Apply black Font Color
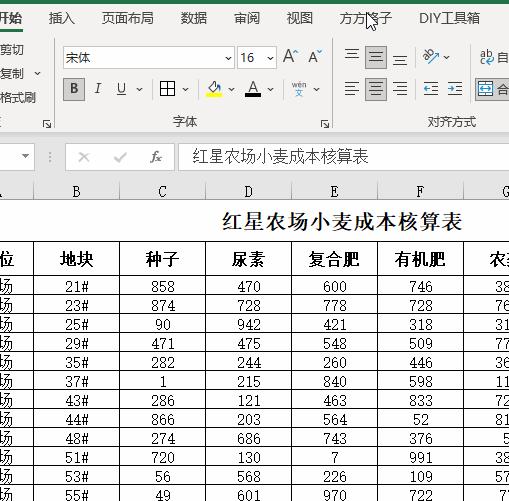 (x=253, y=89)
